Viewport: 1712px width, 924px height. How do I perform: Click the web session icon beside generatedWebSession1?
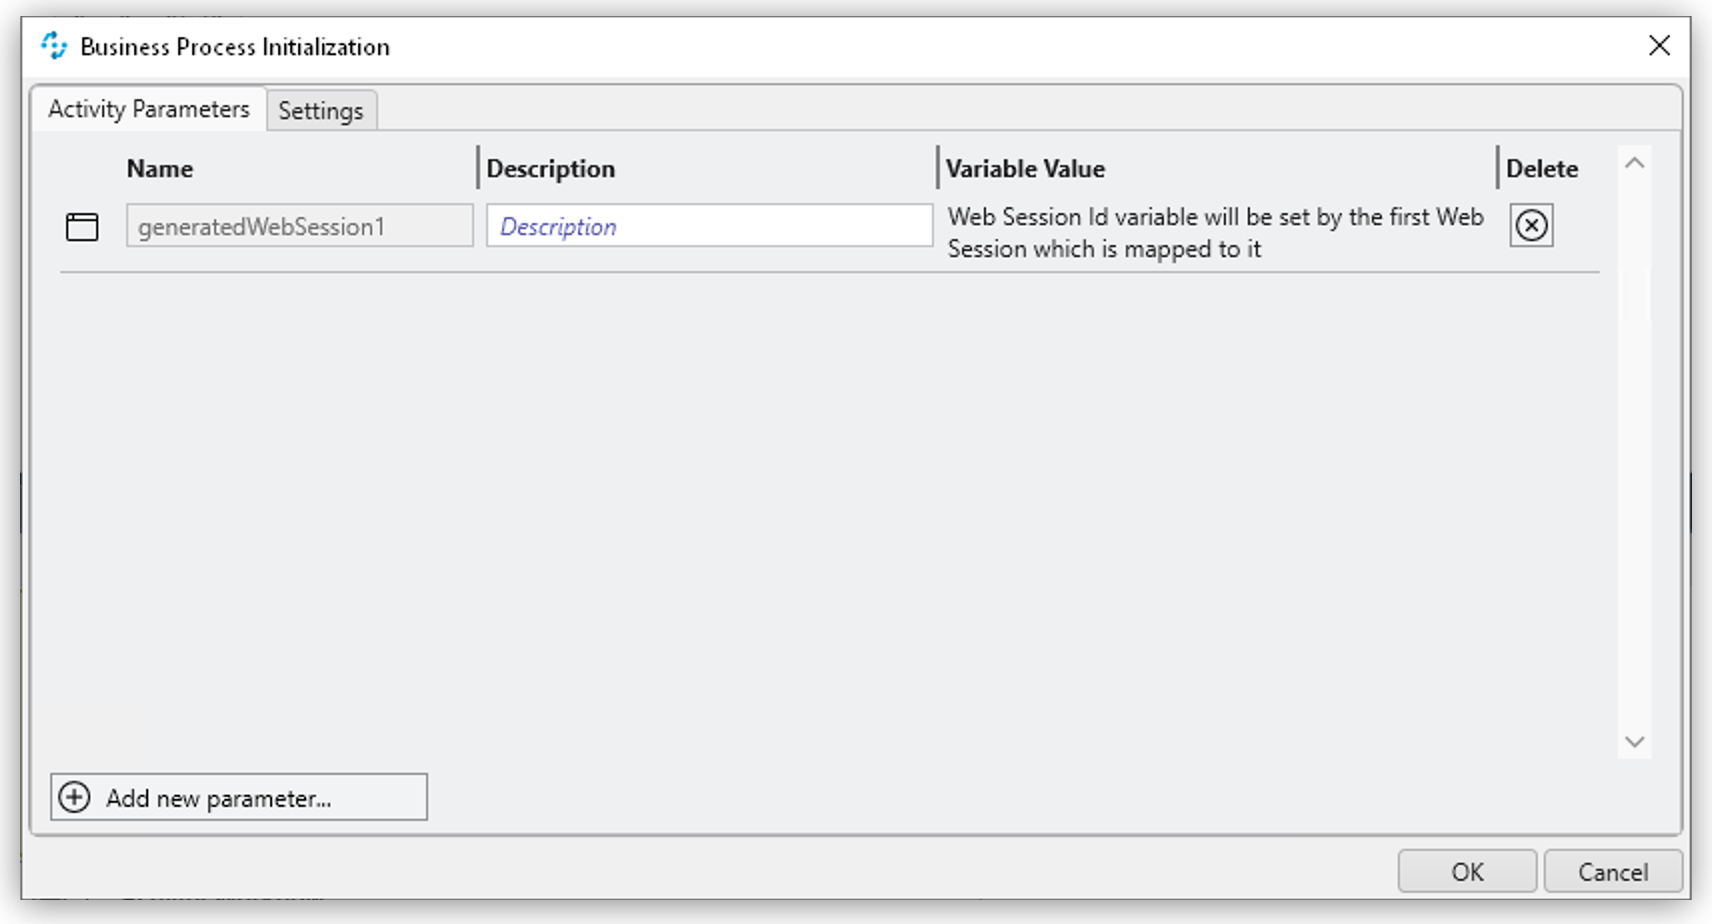pos(82,226)
